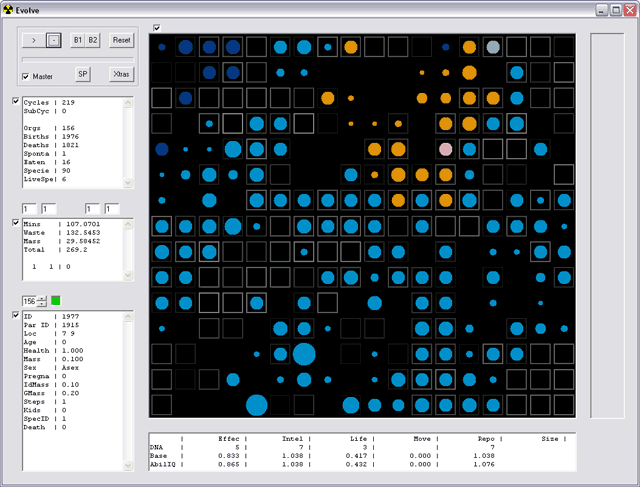The image size is (640, 487).
Task: Click the 'Size' column header in the DNA table
Action: (550, 439)
